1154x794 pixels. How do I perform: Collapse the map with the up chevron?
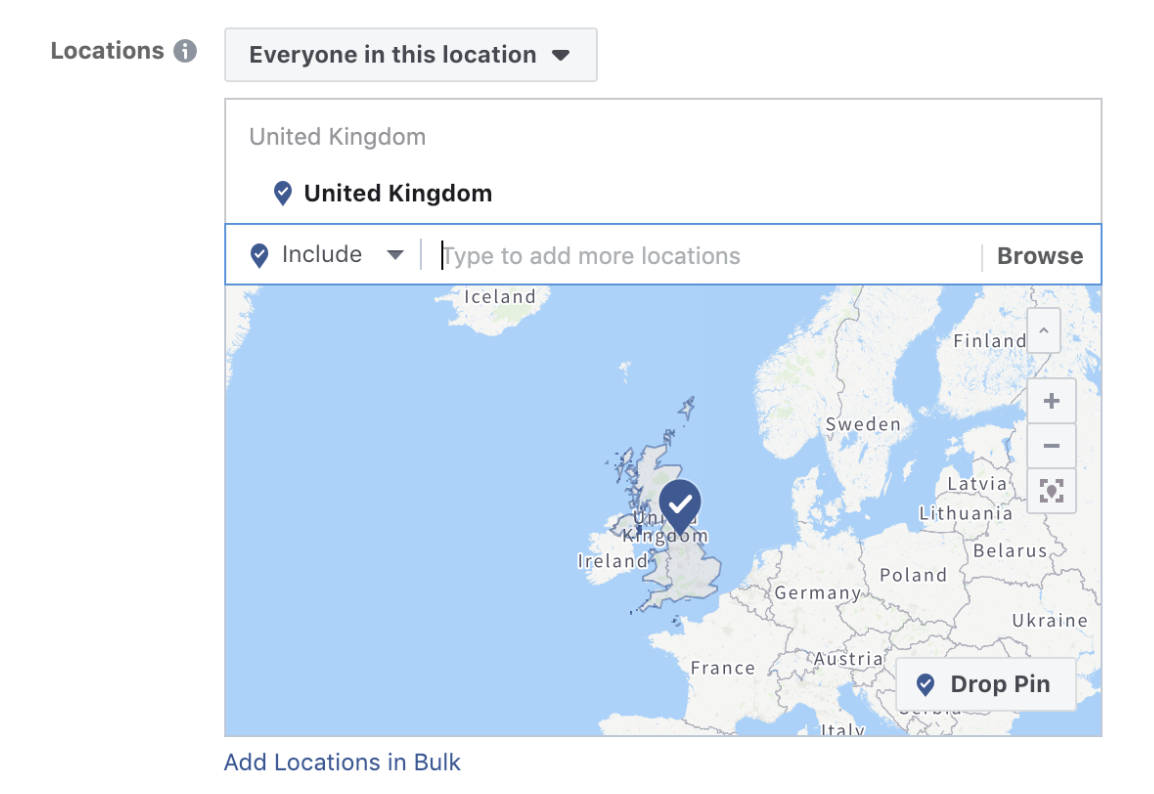pos(1044,331)
